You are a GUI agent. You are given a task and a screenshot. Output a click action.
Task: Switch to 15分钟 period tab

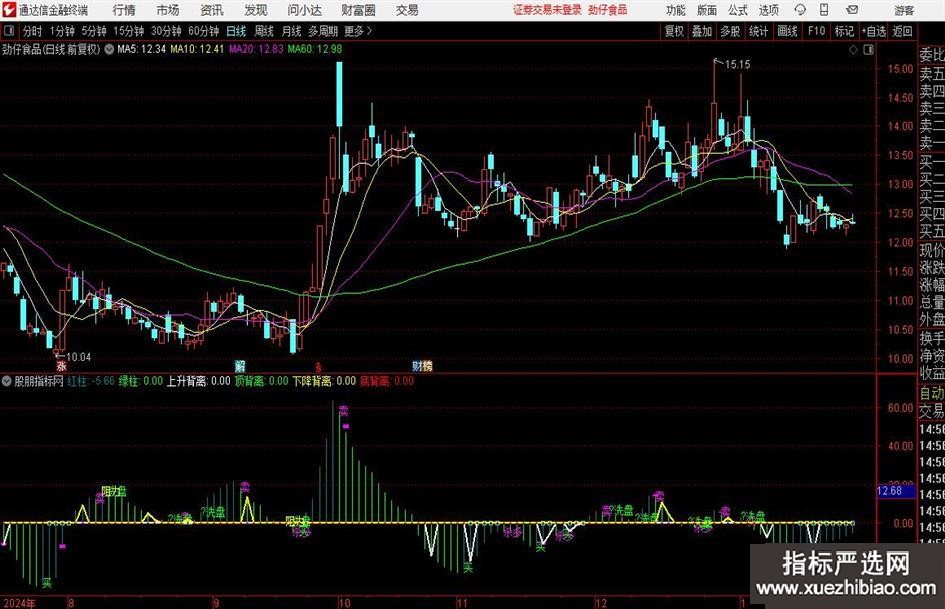pos(129,31)
